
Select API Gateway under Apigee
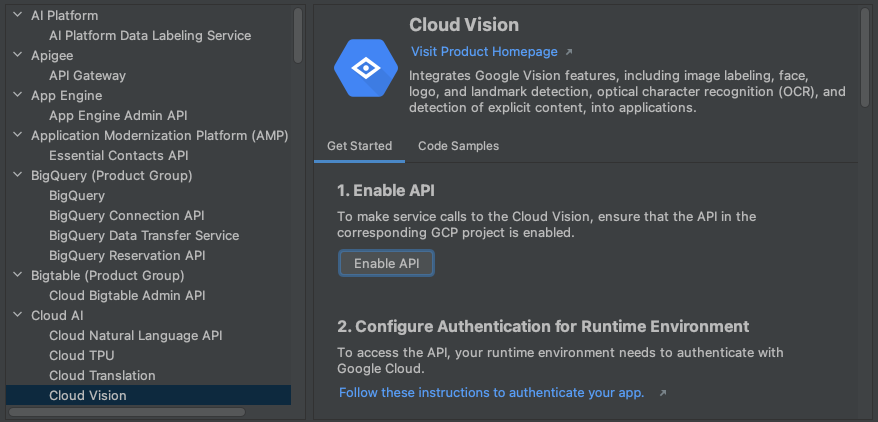[87, 75]
